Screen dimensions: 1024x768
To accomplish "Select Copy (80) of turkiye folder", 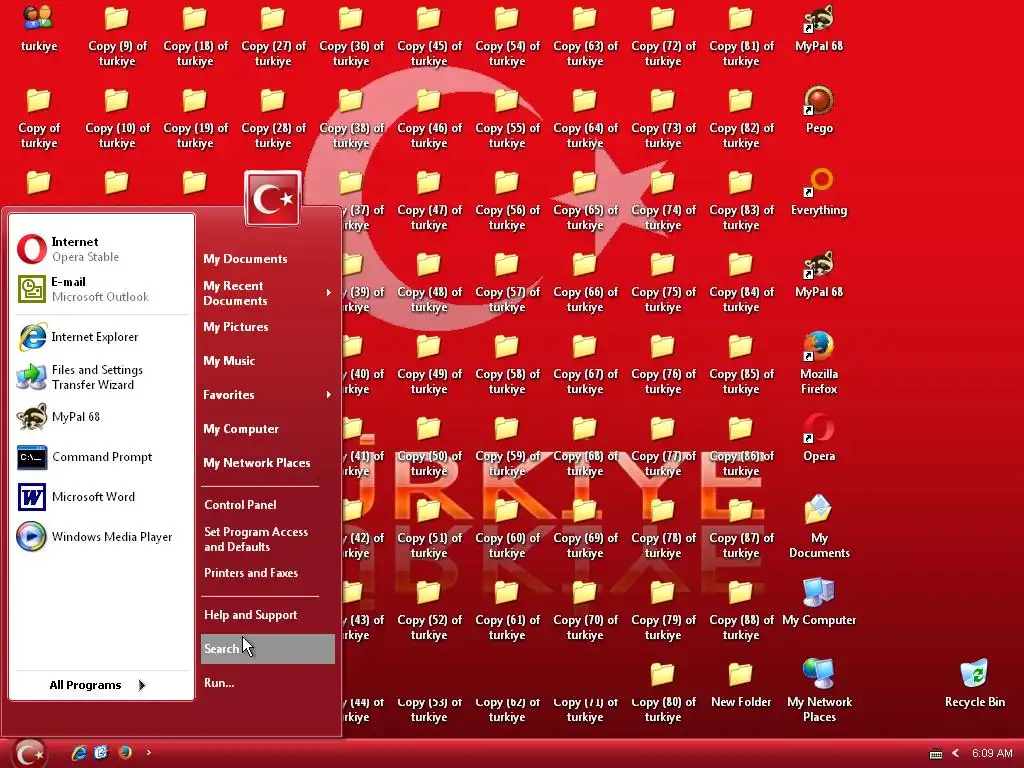I will (663, 691).
